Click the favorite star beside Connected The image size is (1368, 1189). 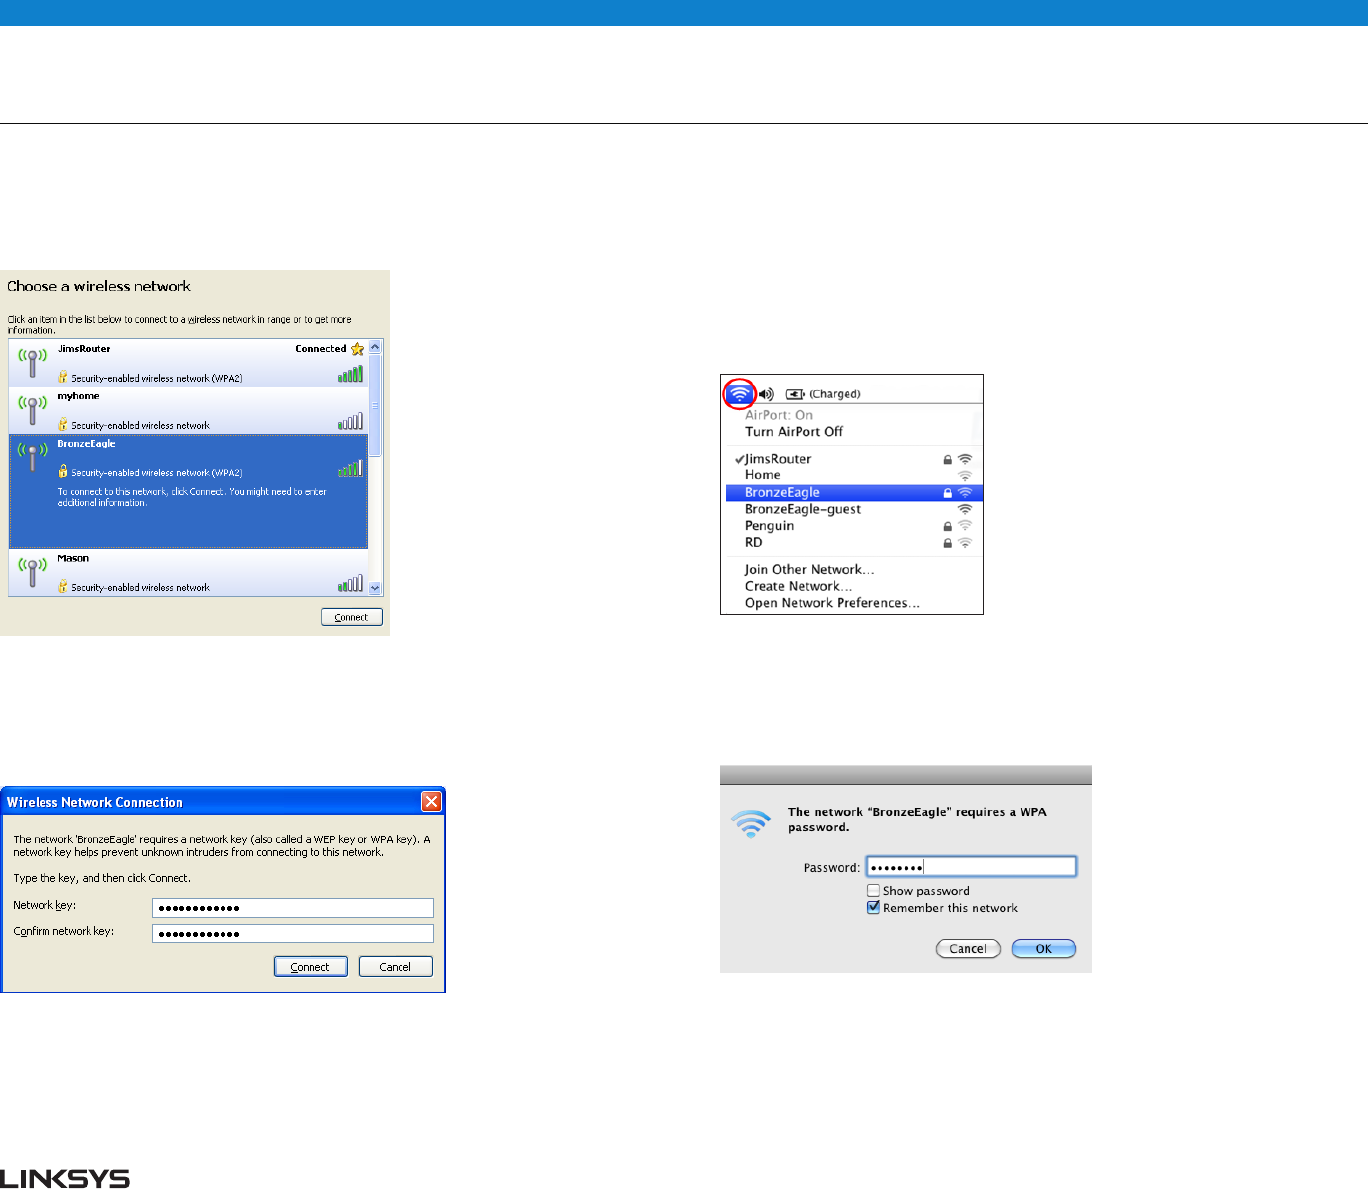click(x=357, y=349)
